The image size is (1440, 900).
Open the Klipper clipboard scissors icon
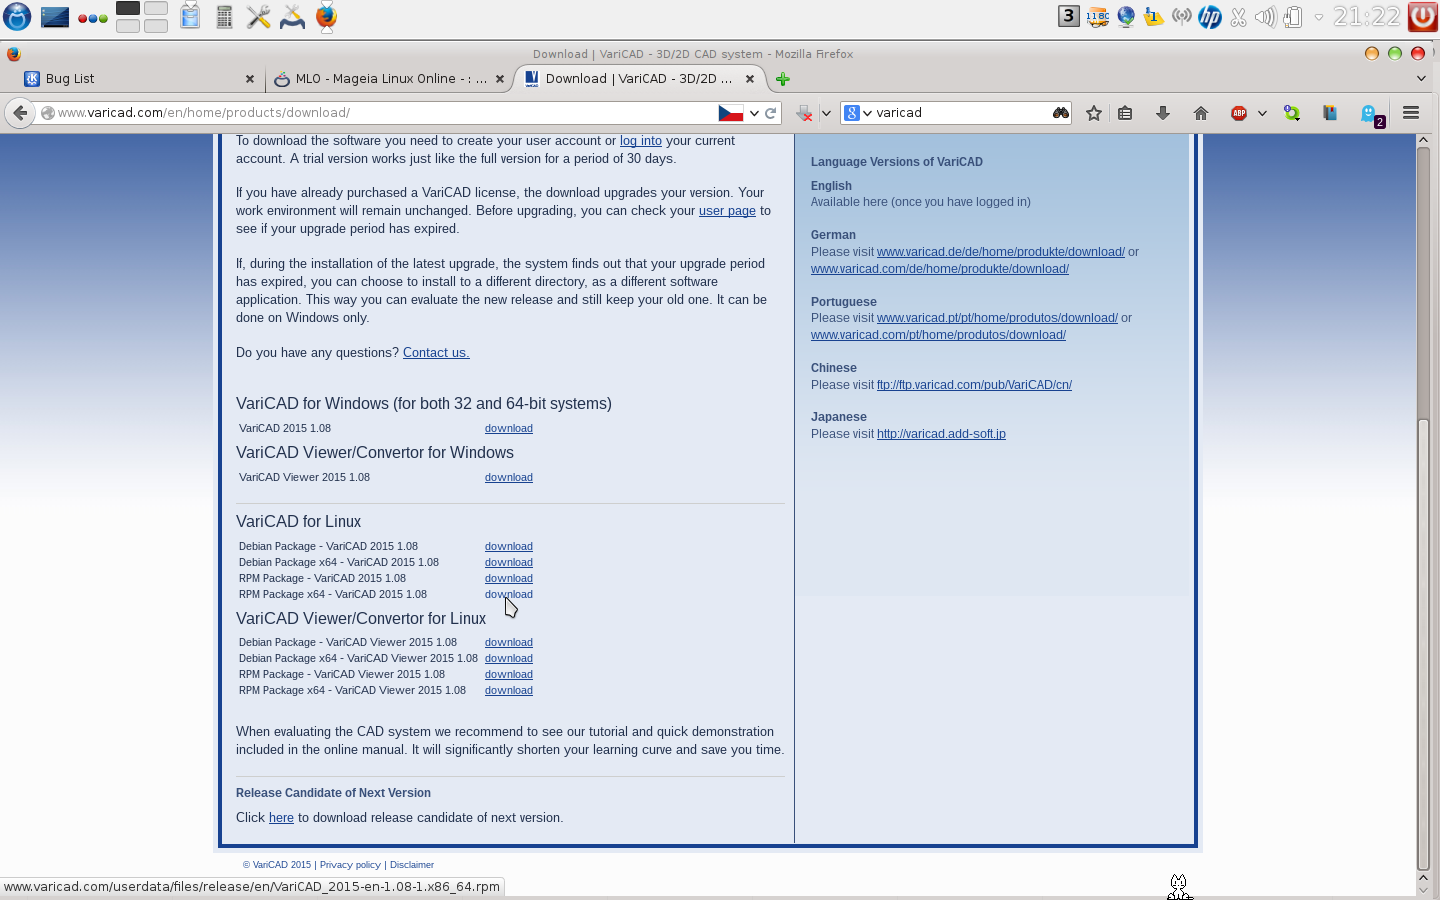[1238, 17]
